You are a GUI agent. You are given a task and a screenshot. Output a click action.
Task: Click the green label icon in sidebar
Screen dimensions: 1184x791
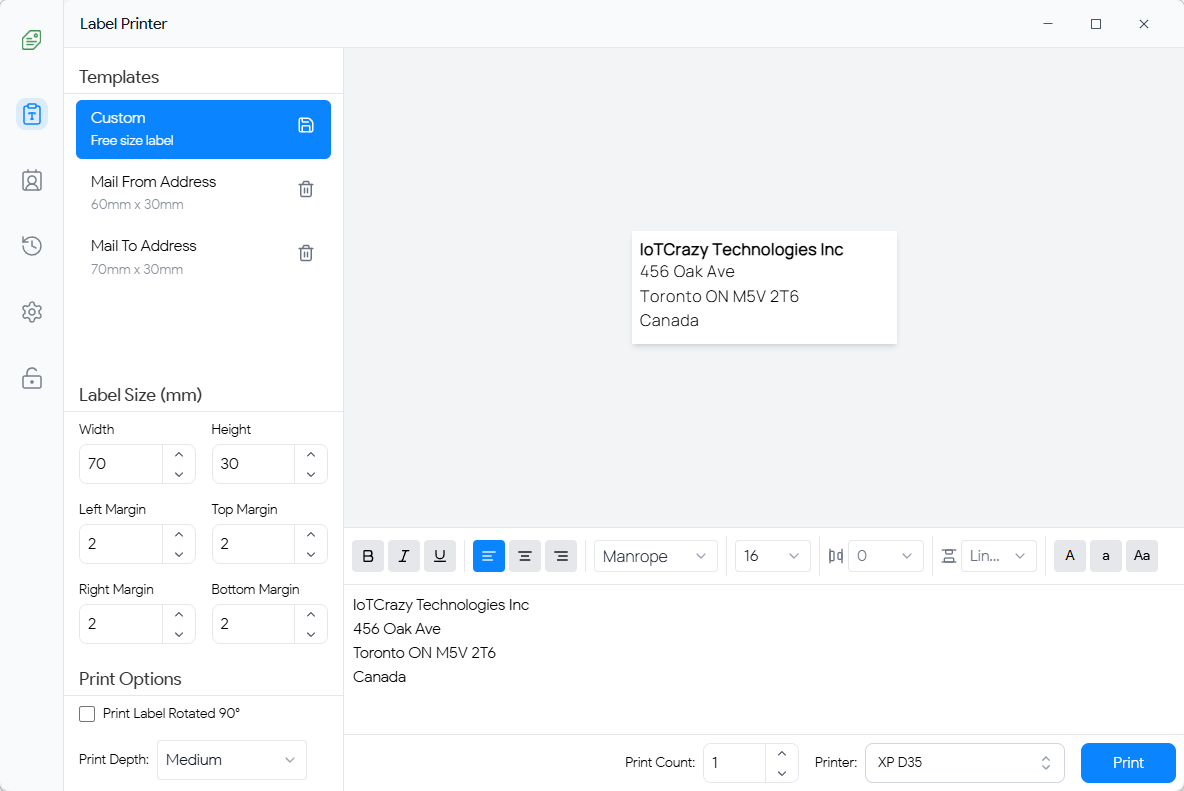click(32, 40)
